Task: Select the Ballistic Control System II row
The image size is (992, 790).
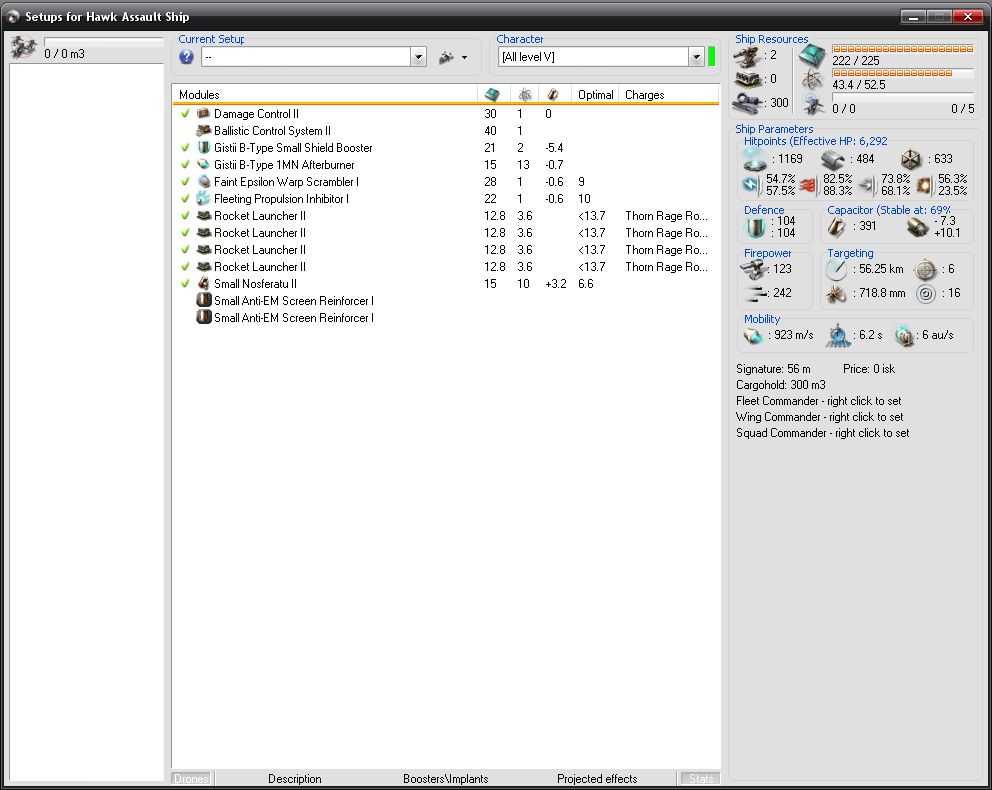Action: 445,130
